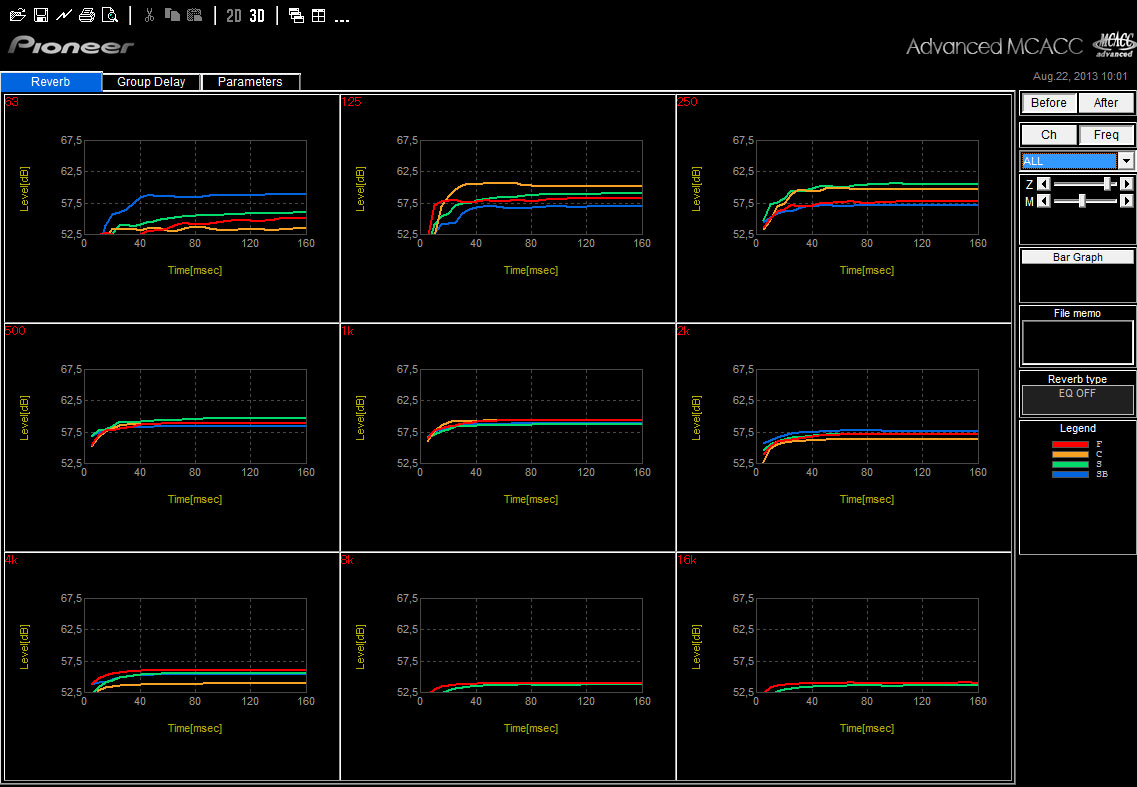Click the tile grid layout icon
Image resolution: width=1137 pixels, height=787 pixels.
318,15
